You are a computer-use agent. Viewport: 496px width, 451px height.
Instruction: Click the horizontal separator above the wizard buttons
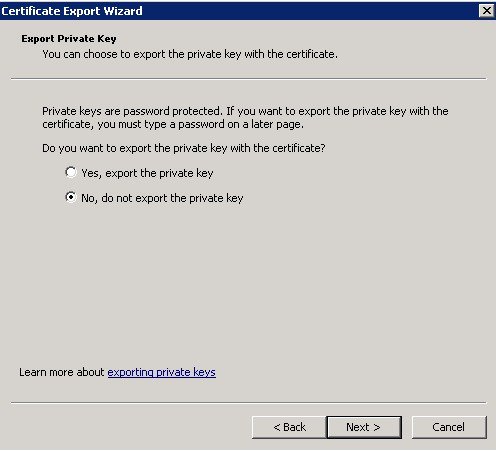point(248,403)
